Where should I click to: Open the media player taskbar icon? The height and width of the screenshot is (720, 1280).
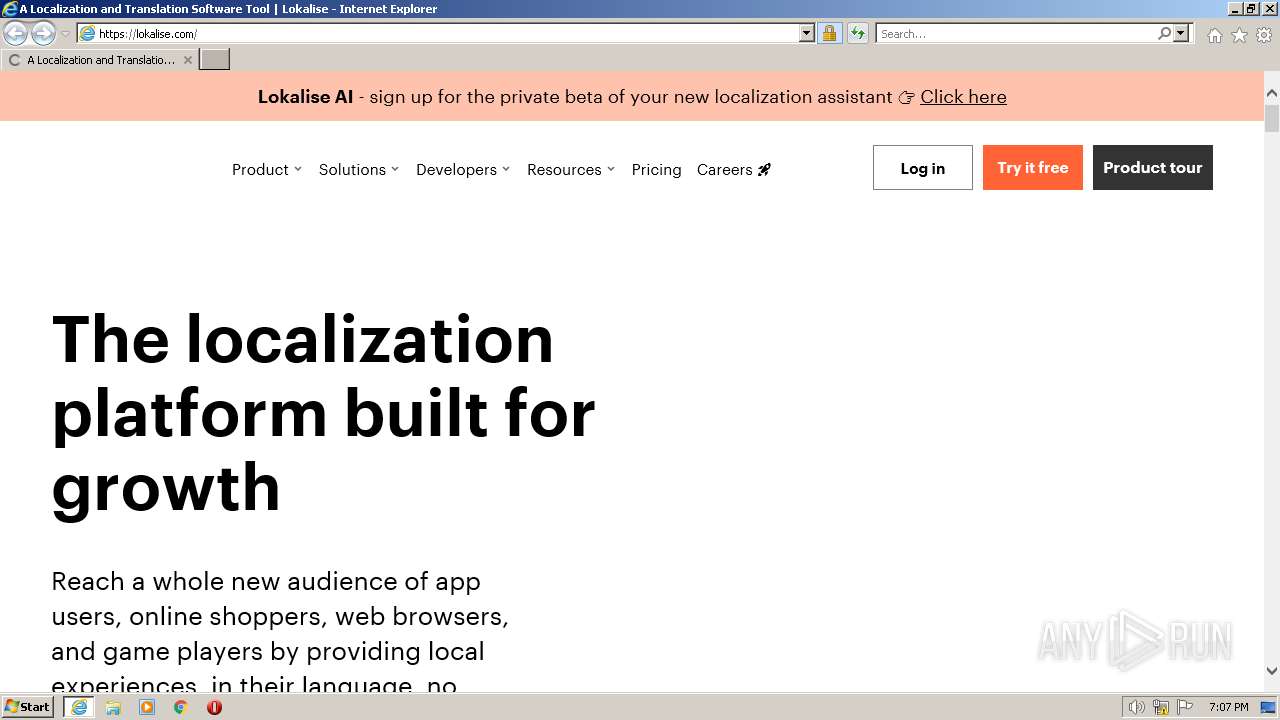point(147,707)
